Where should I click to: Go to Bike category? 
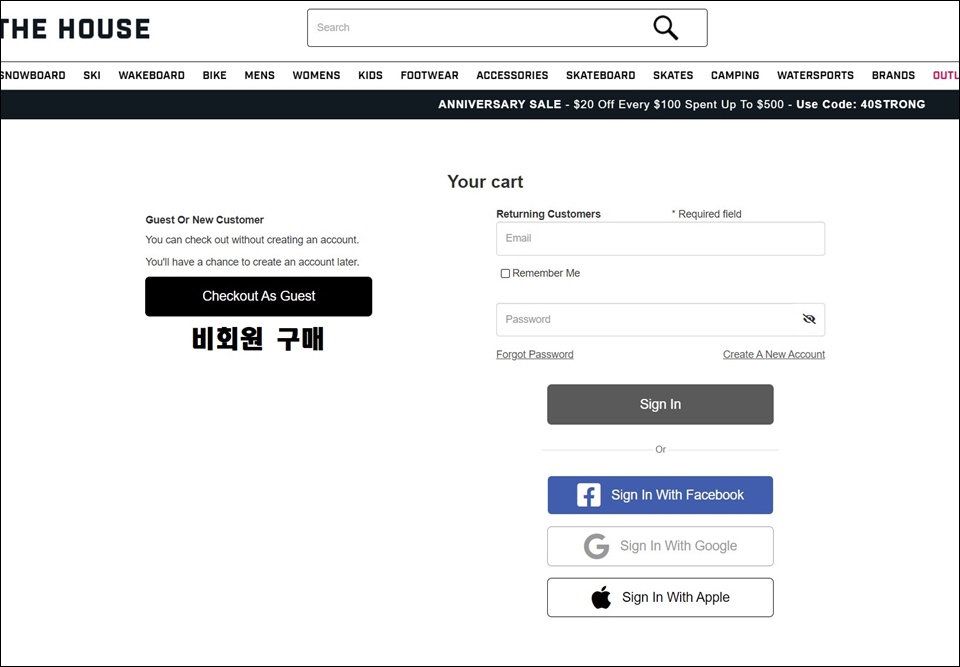point(214,75)
